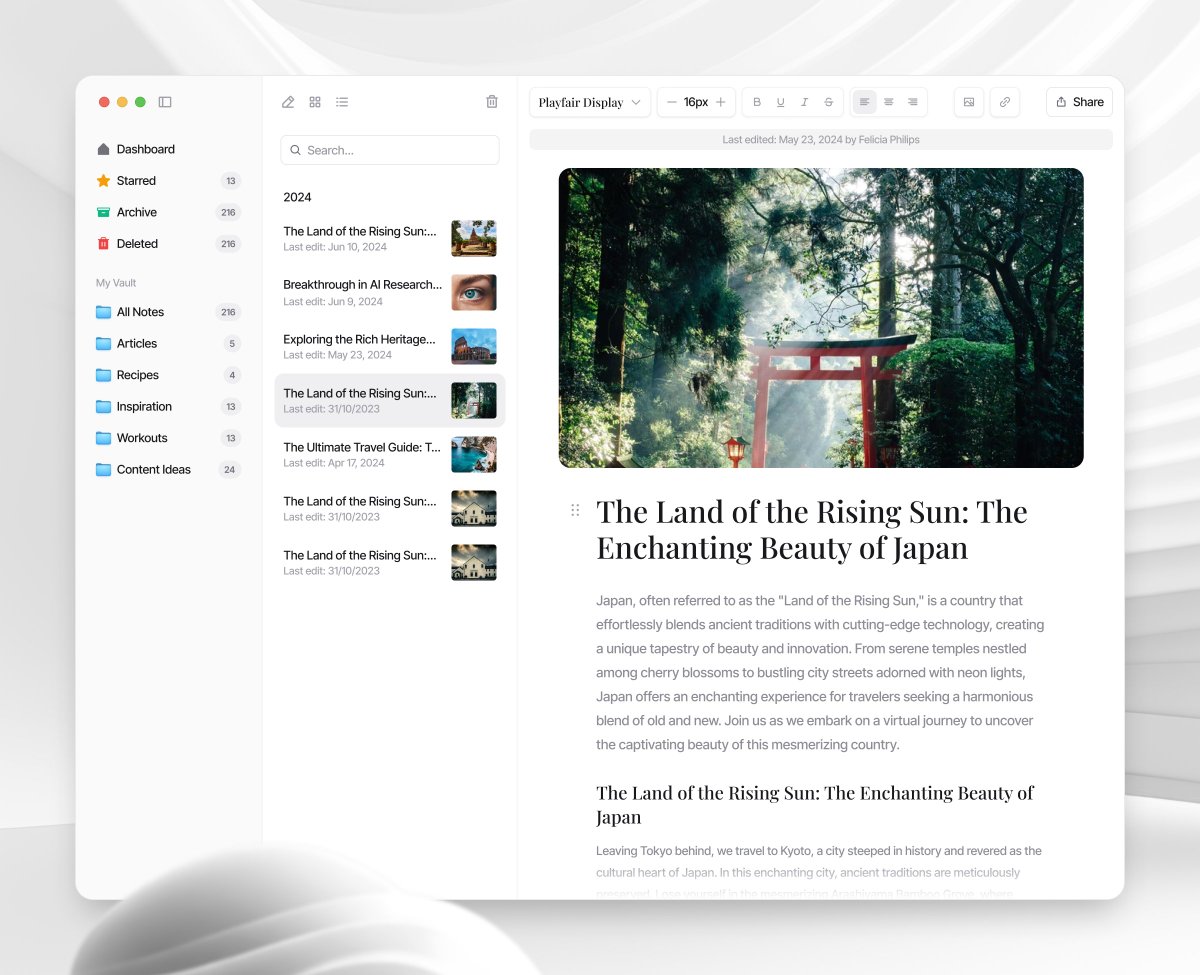This screenshot has height=975, width=1200.
Task: Open the Inspiration folder
Action: tap(168, 407)
